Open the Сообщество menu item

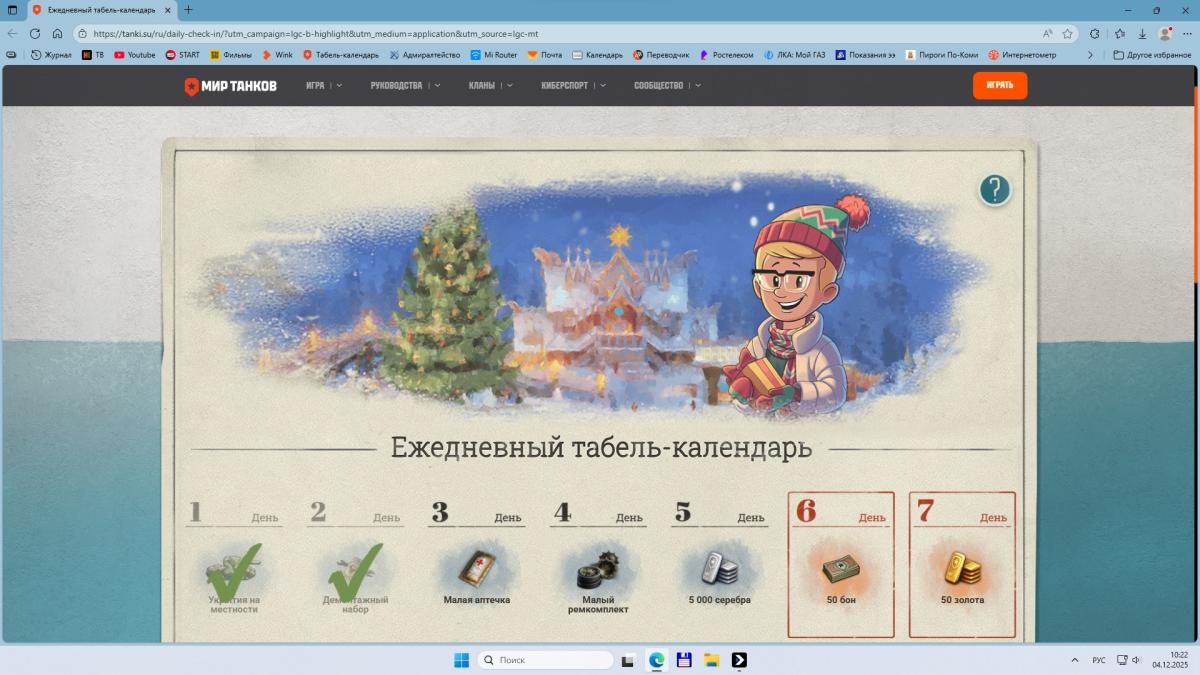pos(658,86)
